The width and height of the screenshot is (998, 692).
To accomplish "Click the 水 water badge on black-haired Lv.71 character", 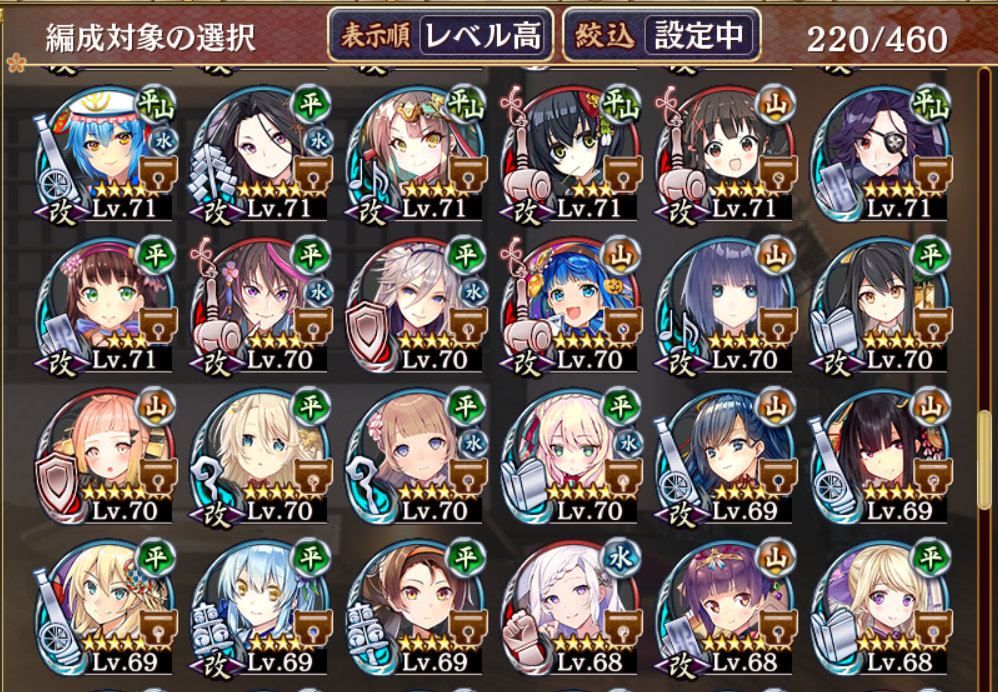I will [318, 141].
